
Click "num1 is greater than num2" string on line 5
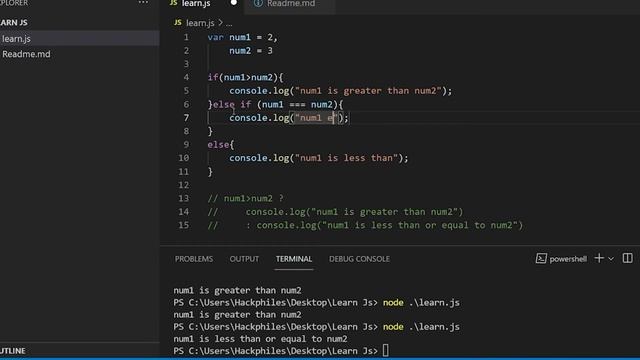pyautogui.click(x=368, y=91)
